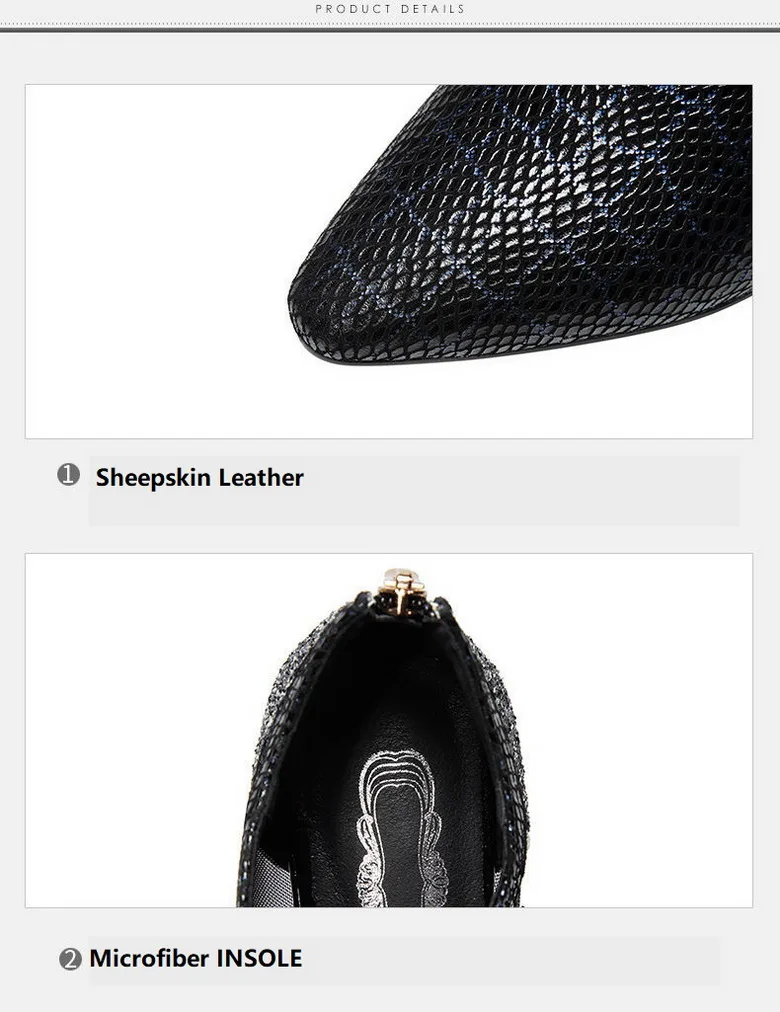Click the number 1 circle badge
The width and height of the screenshot is (780, 1012).
click(x=68, y=474)
